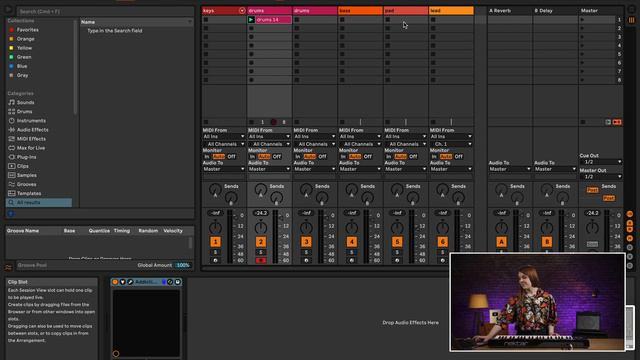
Task: Open the Samples browser category
Action: pos(22,175)
